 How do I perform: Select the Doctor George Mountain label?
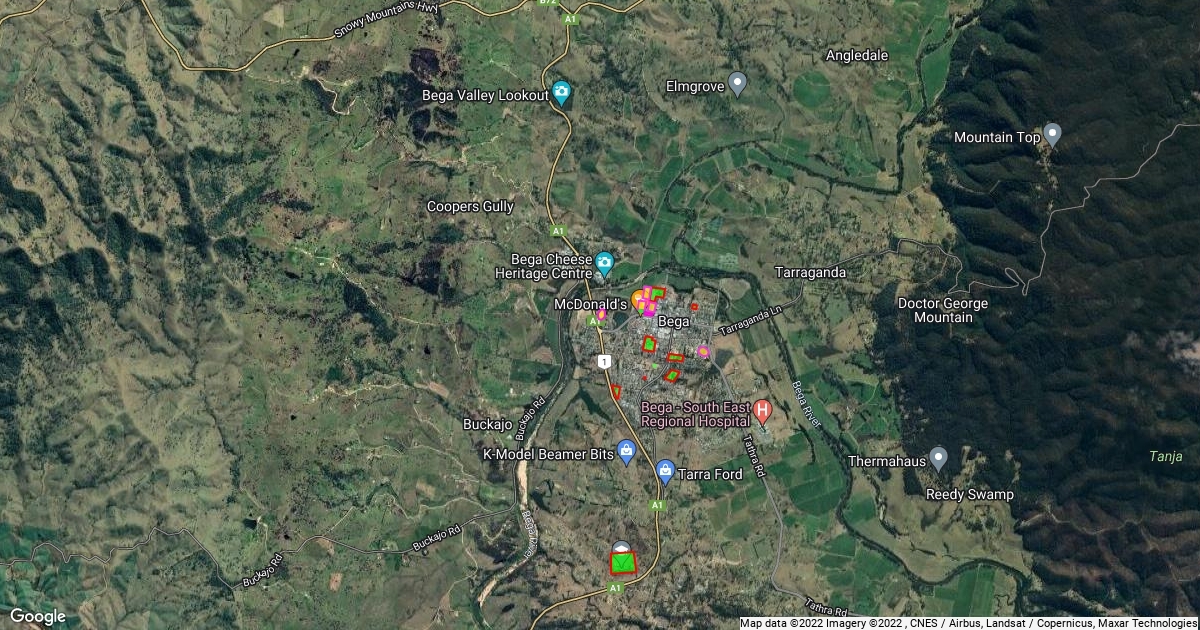click(x=943, y=310)
